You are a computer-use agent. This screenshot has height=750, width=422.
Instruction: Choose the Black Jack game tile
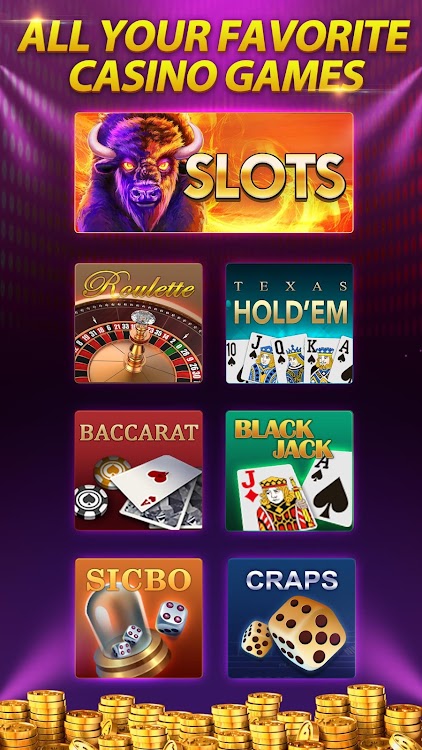(x=289, y=470)
